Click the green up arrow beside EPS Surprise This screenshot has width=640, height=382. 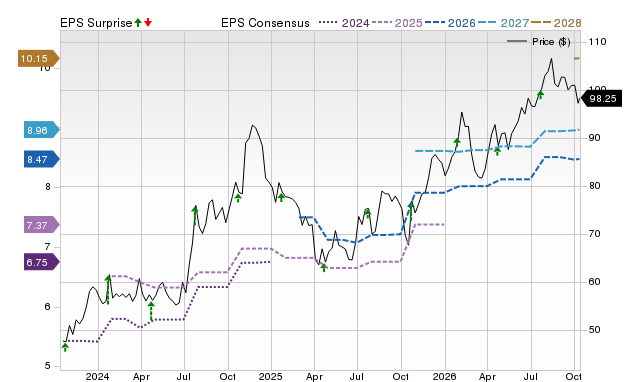(138, 23)
